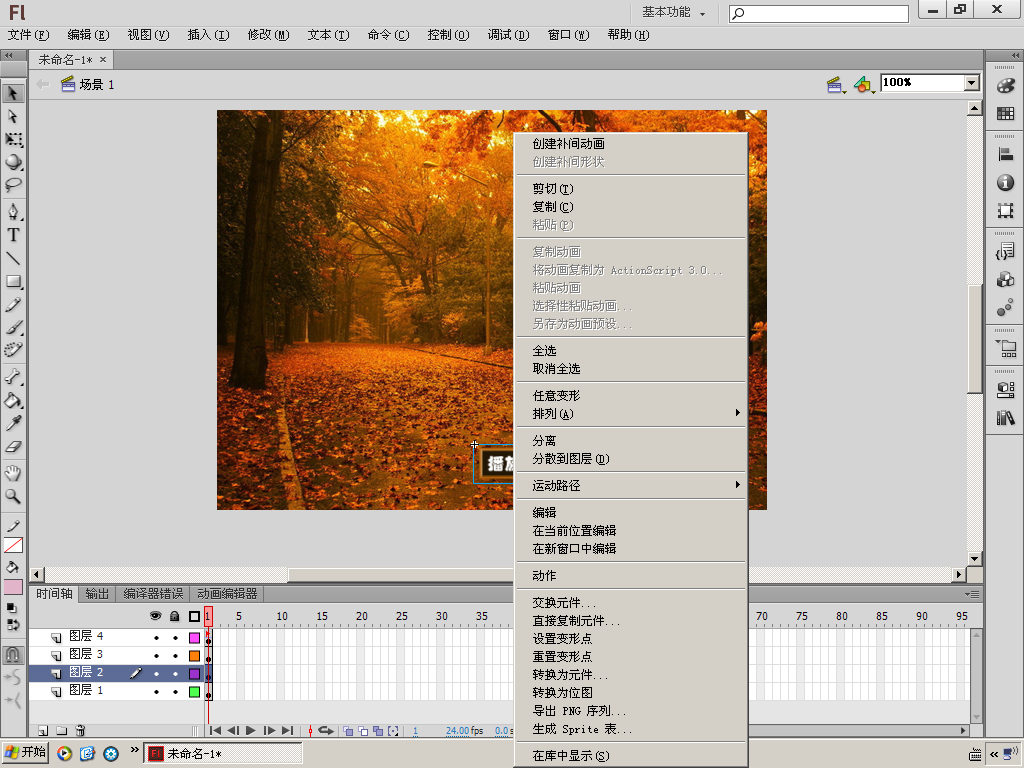Open the 100% zoom dropdown
The image size is (1024, 768).
(972, 83)
